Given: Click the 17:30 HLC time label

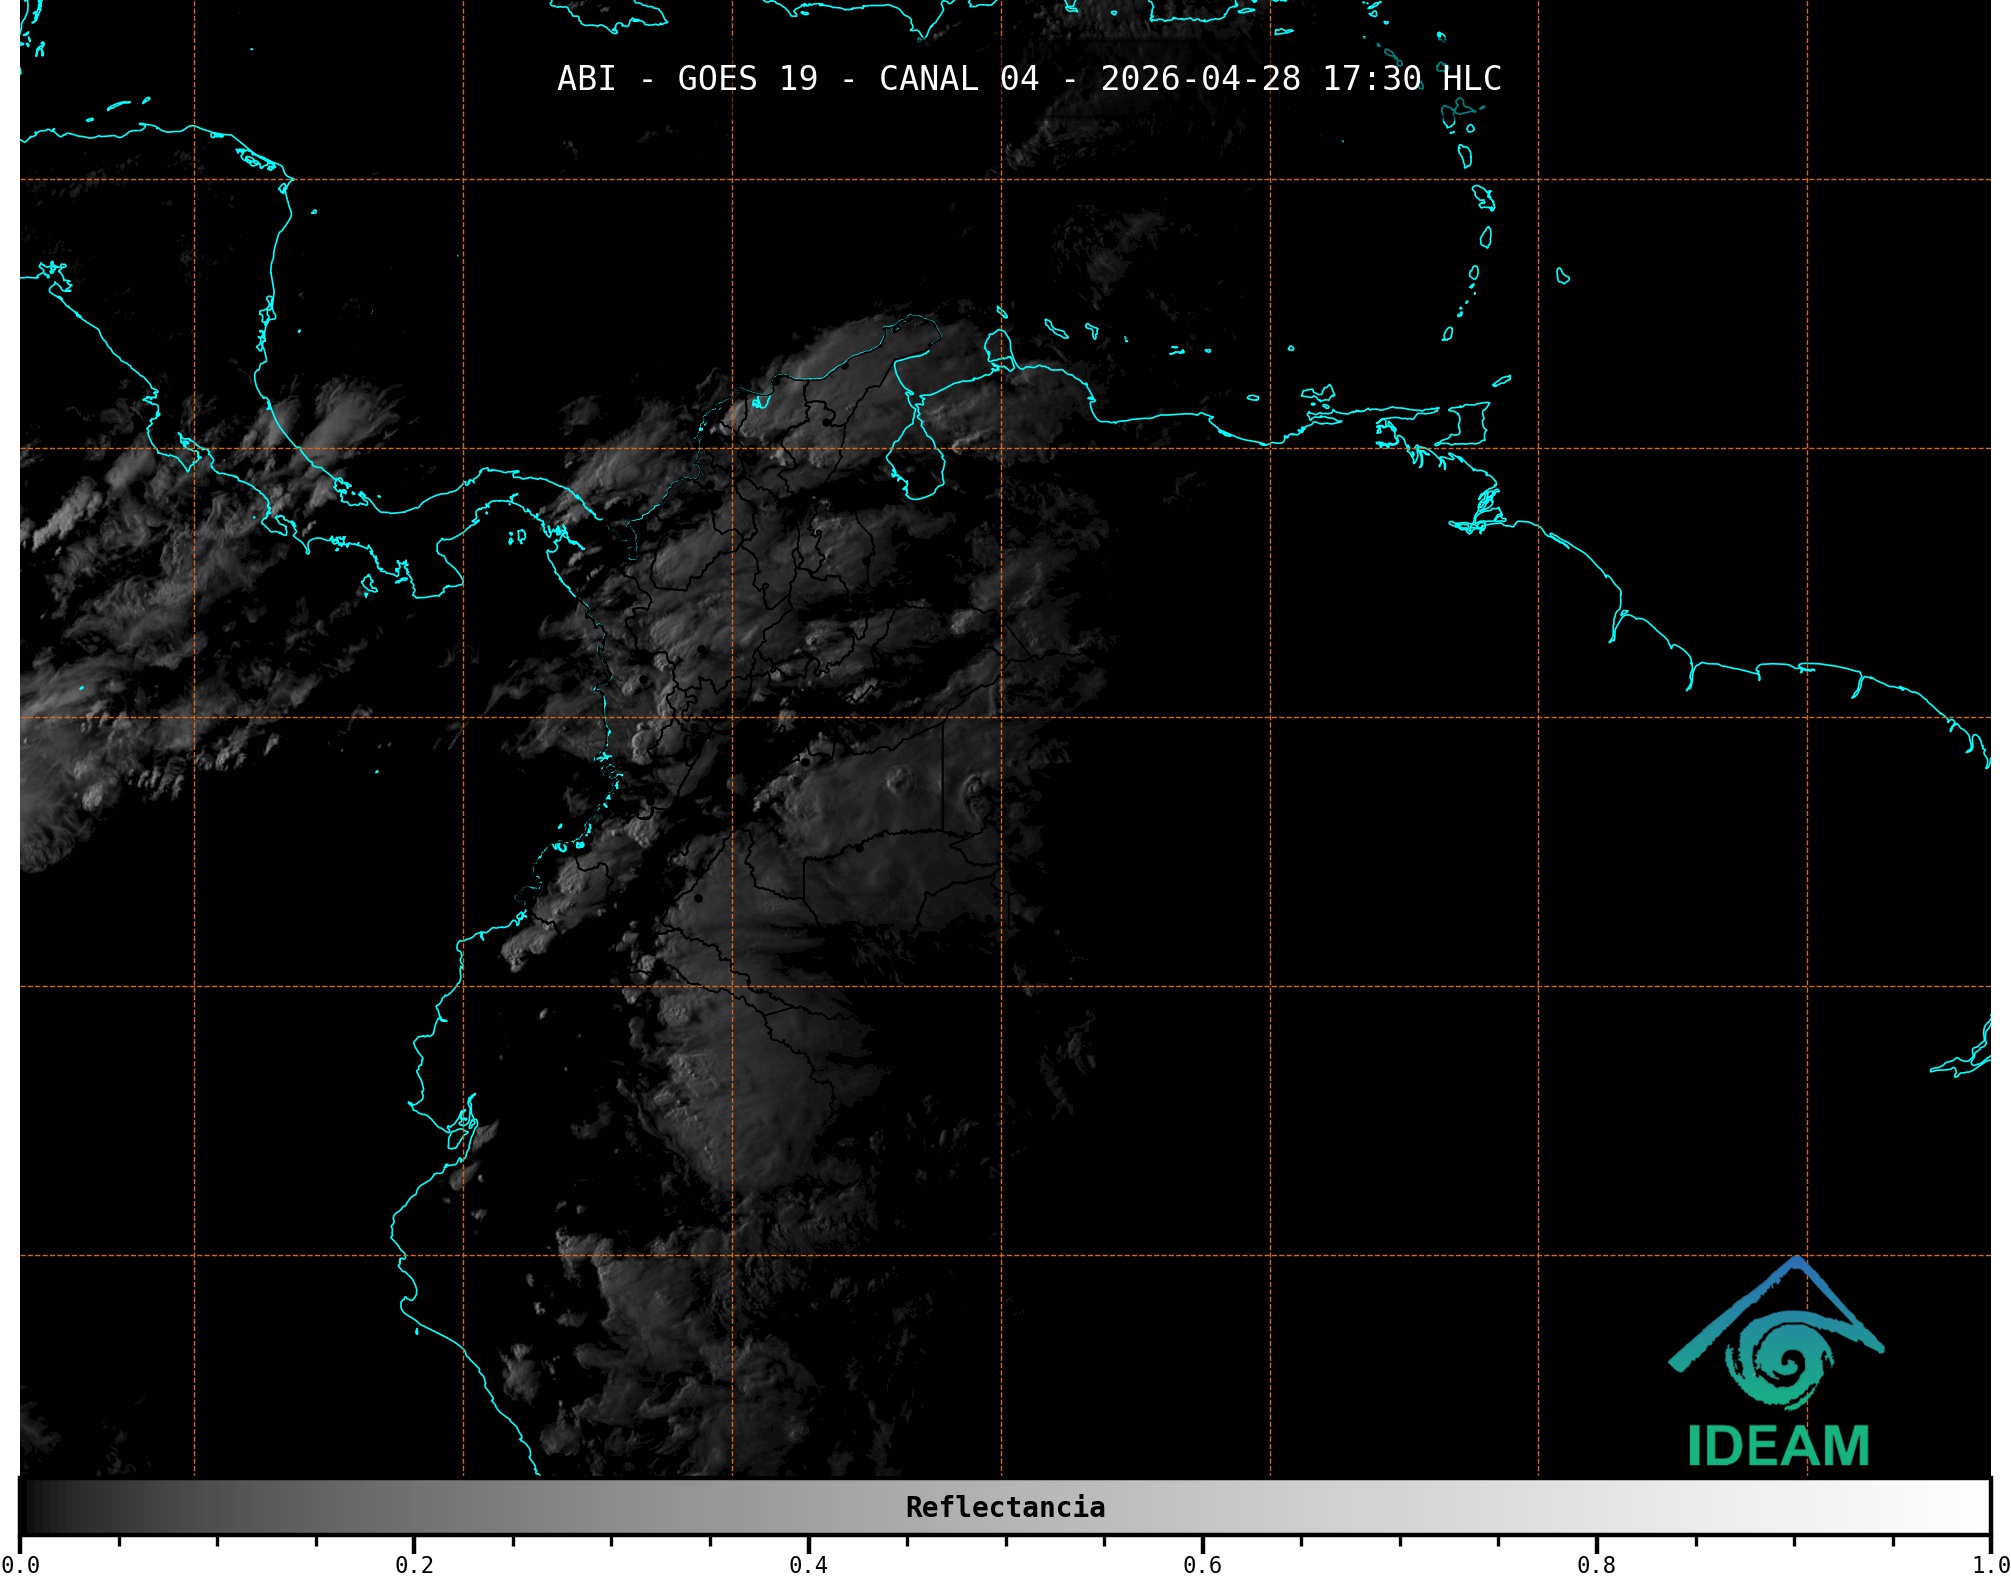Looking at the screenshot, I should (x=1411, y=78).
